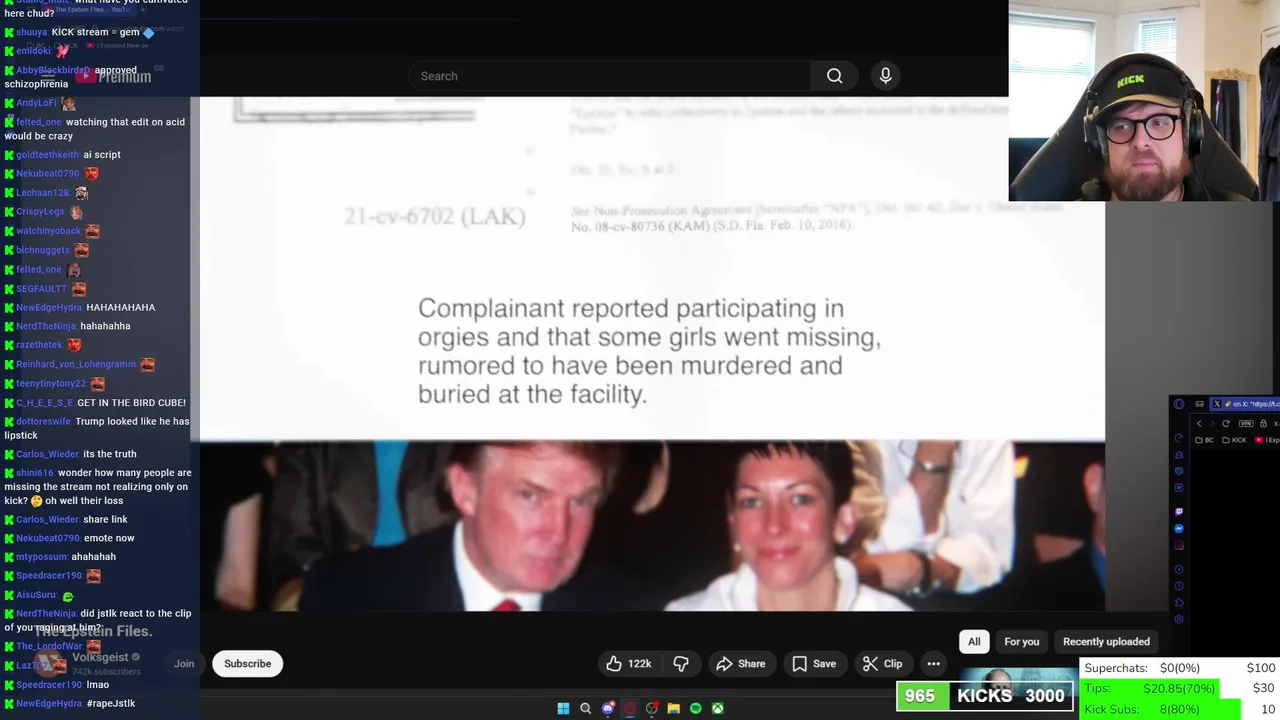This screenshot has height=720, width=1280.
Task: Save the video to a playlist
Action: 814,663
